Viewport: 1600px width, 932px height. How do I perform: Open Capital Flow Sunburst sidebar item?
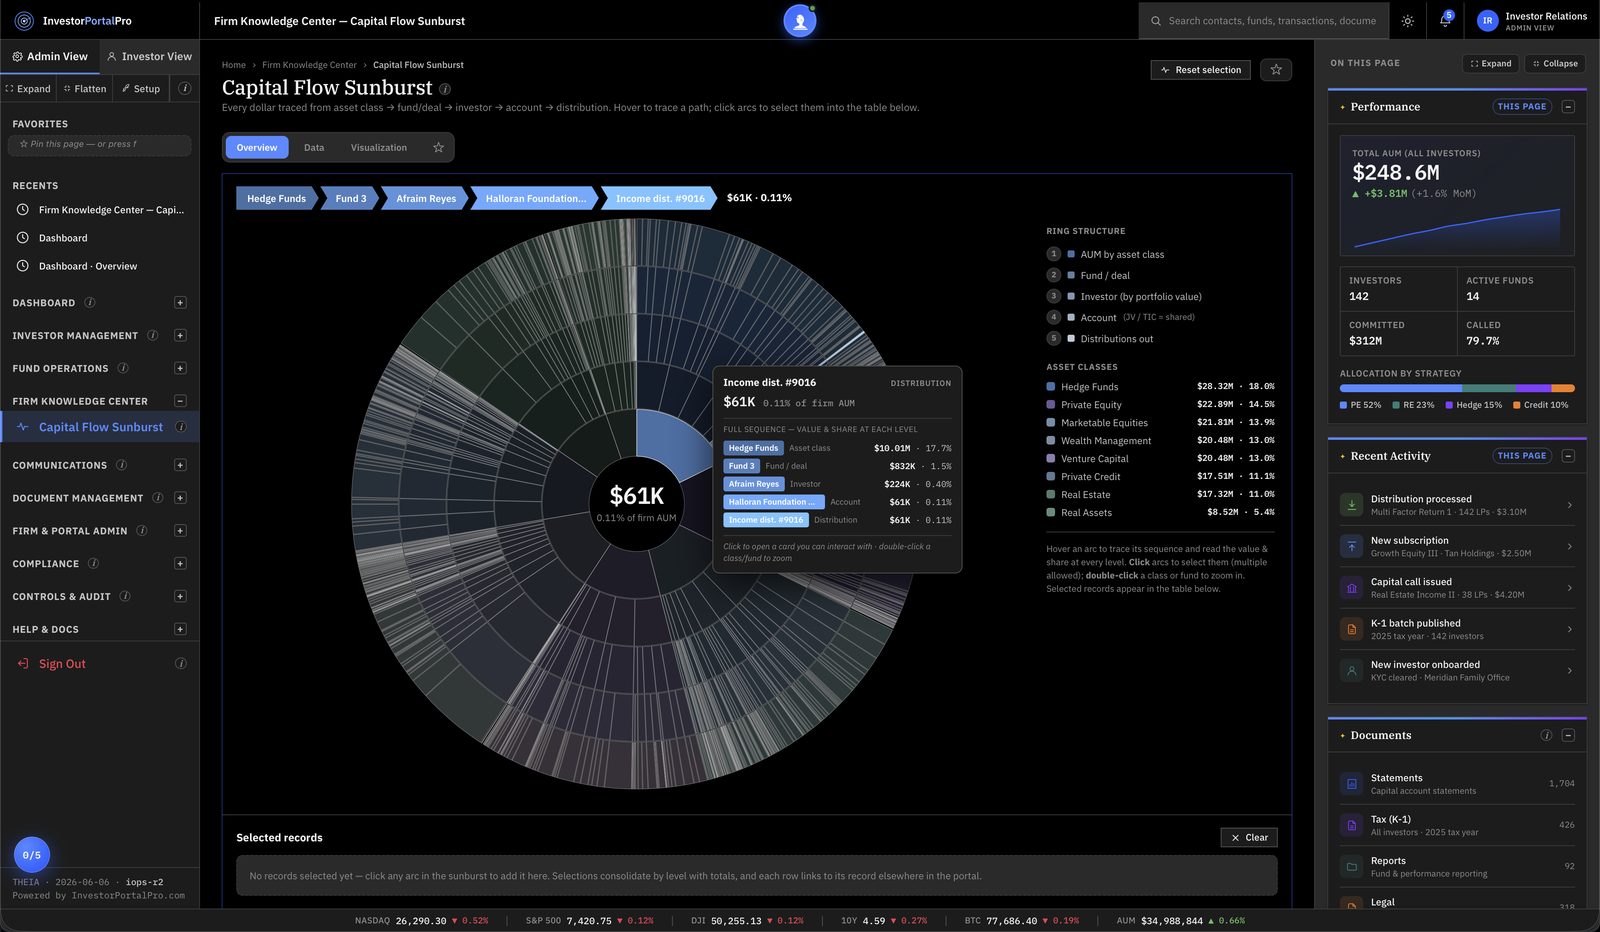(100, 427)
